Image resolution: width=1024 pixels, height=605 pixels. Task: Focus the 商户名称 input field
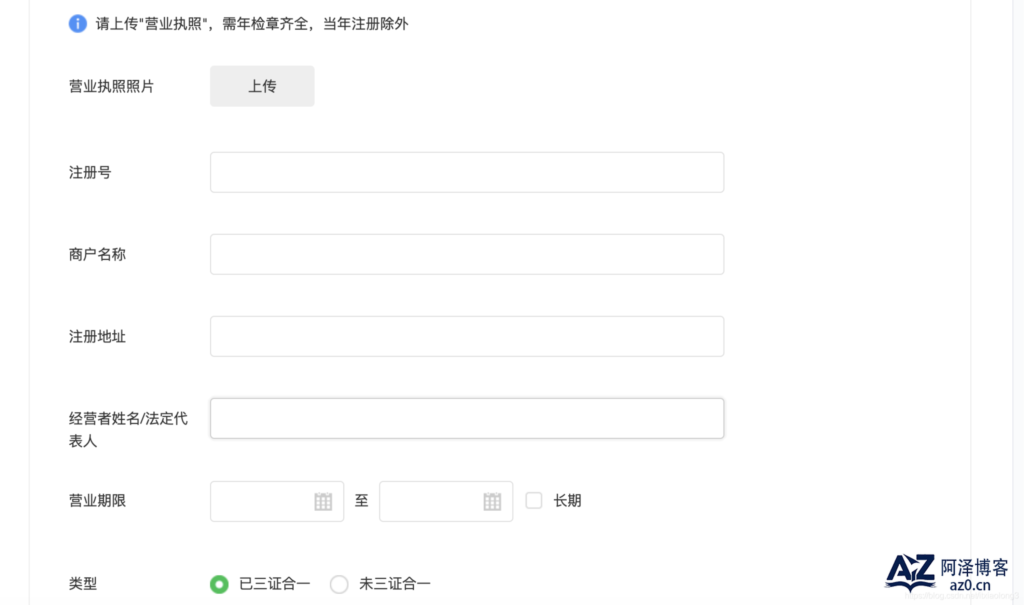[x=467, y=254]
